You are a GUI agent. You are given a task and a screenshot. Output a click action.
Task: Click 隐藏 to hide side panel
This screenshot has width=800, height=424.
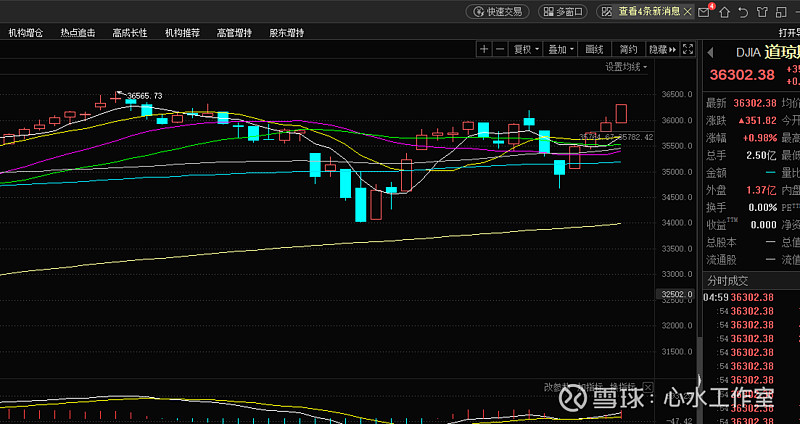[662, 49]
